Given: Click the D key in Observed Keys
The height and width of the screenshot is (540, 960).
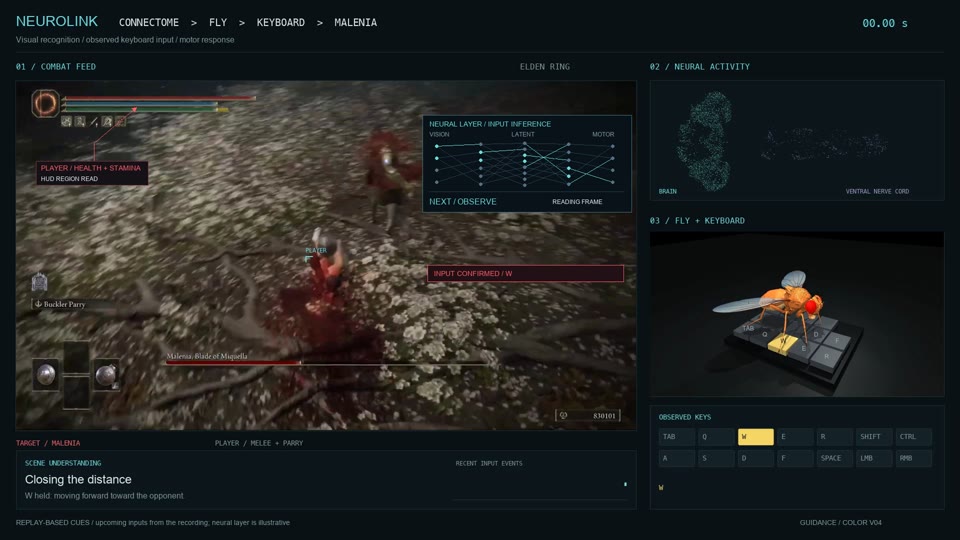Looking at the screenshot, I should coord(756,458).
